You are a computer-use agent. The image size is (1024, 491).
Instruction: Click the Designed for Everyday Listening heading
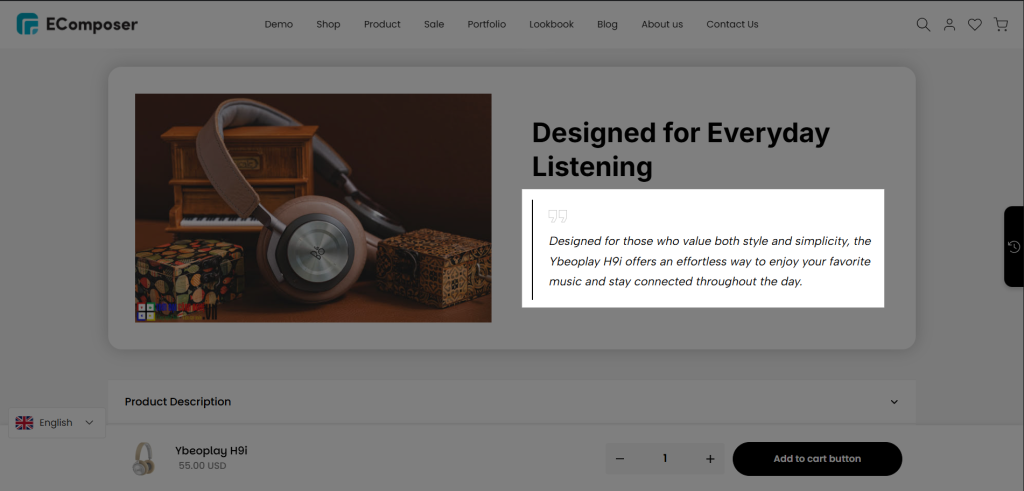coord(680,150)
